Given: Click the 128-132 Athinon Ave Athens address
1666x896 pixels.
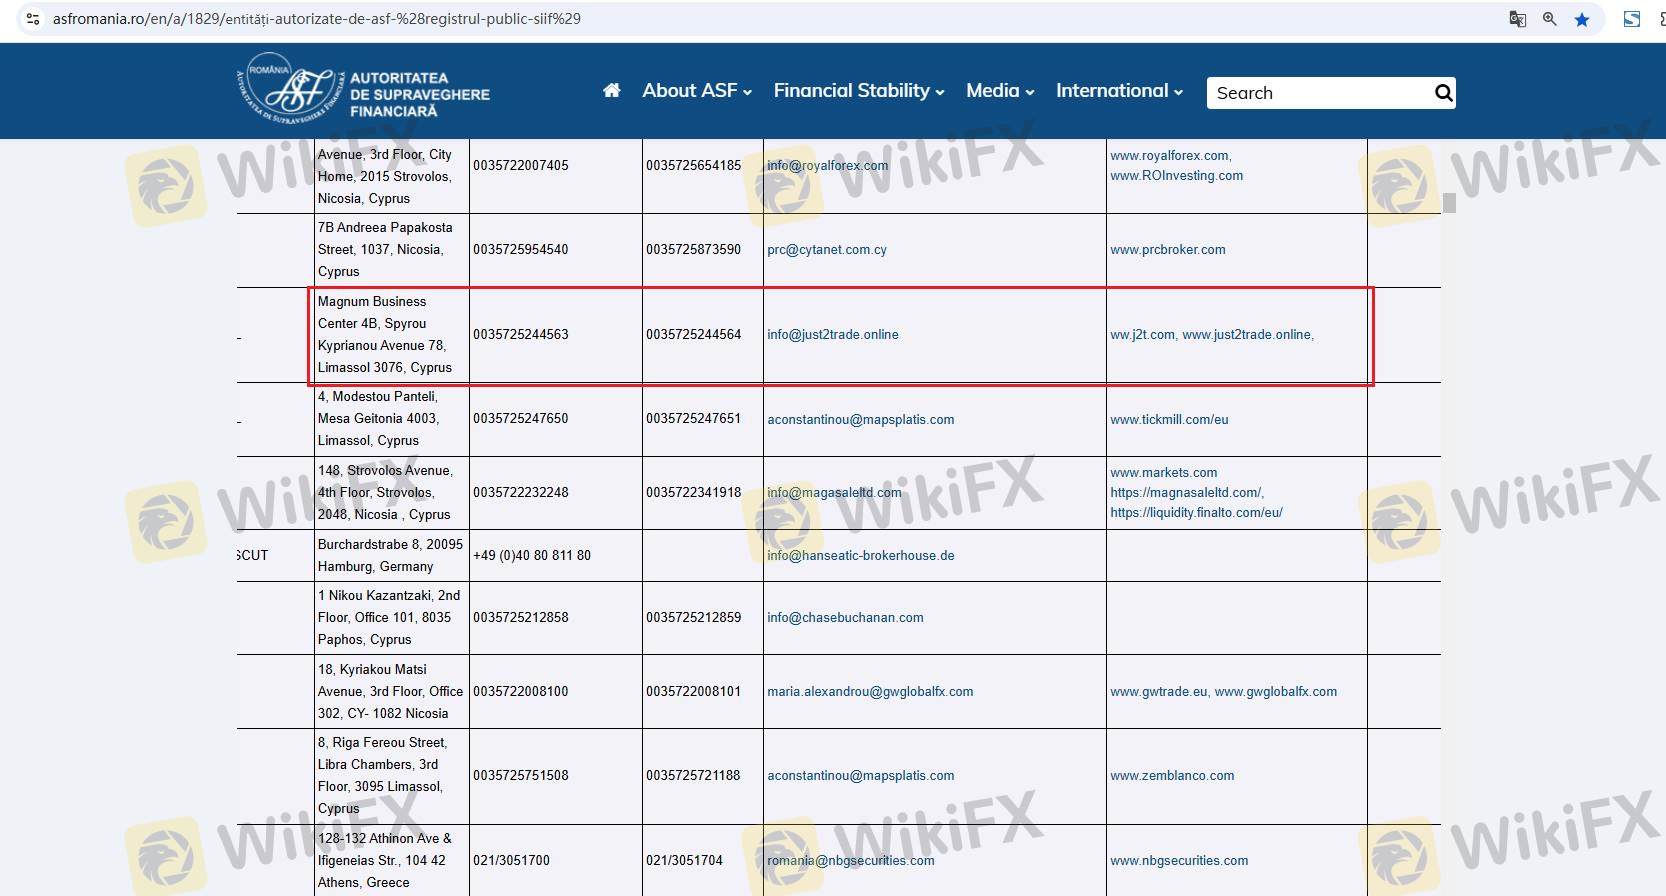Looking at the screenshot, I should click(x=385, y=861).
